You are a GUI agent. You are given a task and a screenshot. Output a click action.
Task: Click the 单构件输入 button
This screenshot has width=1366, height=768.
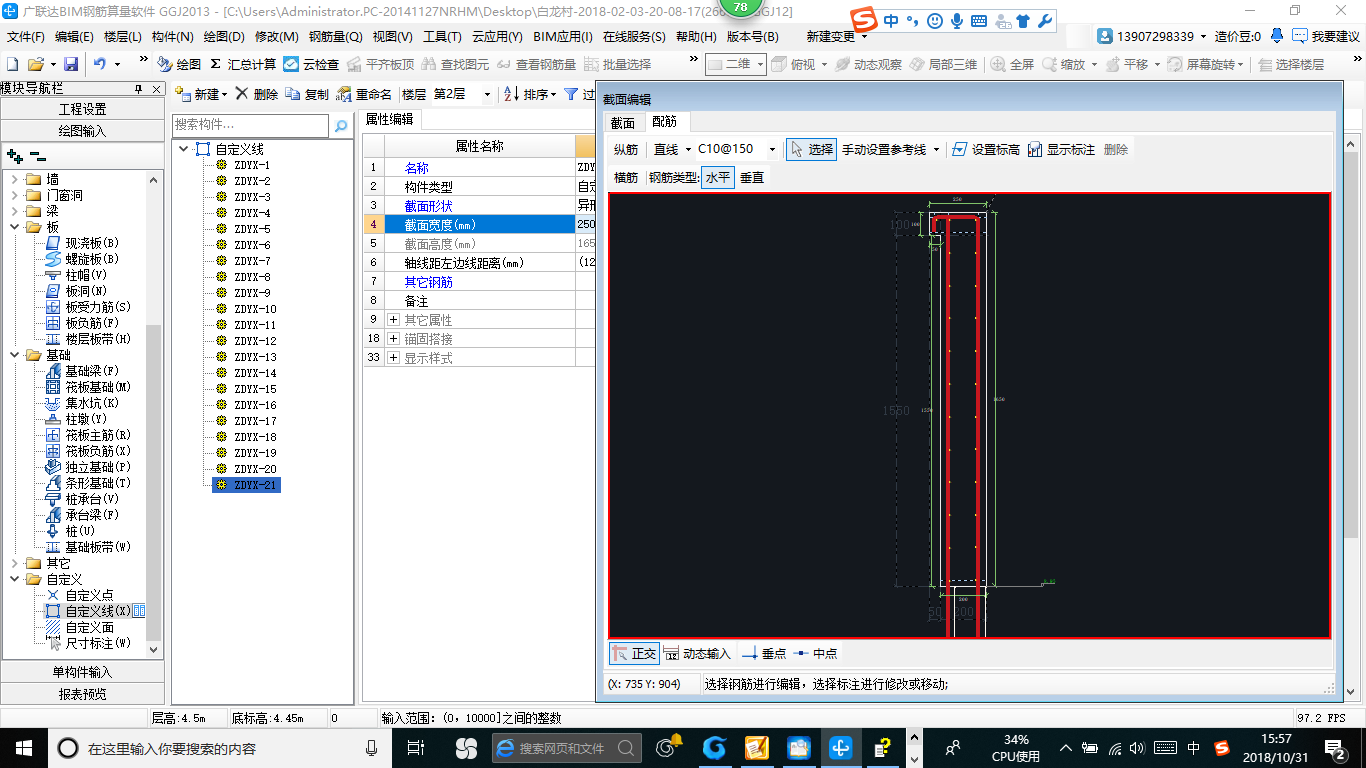point(82,672)
